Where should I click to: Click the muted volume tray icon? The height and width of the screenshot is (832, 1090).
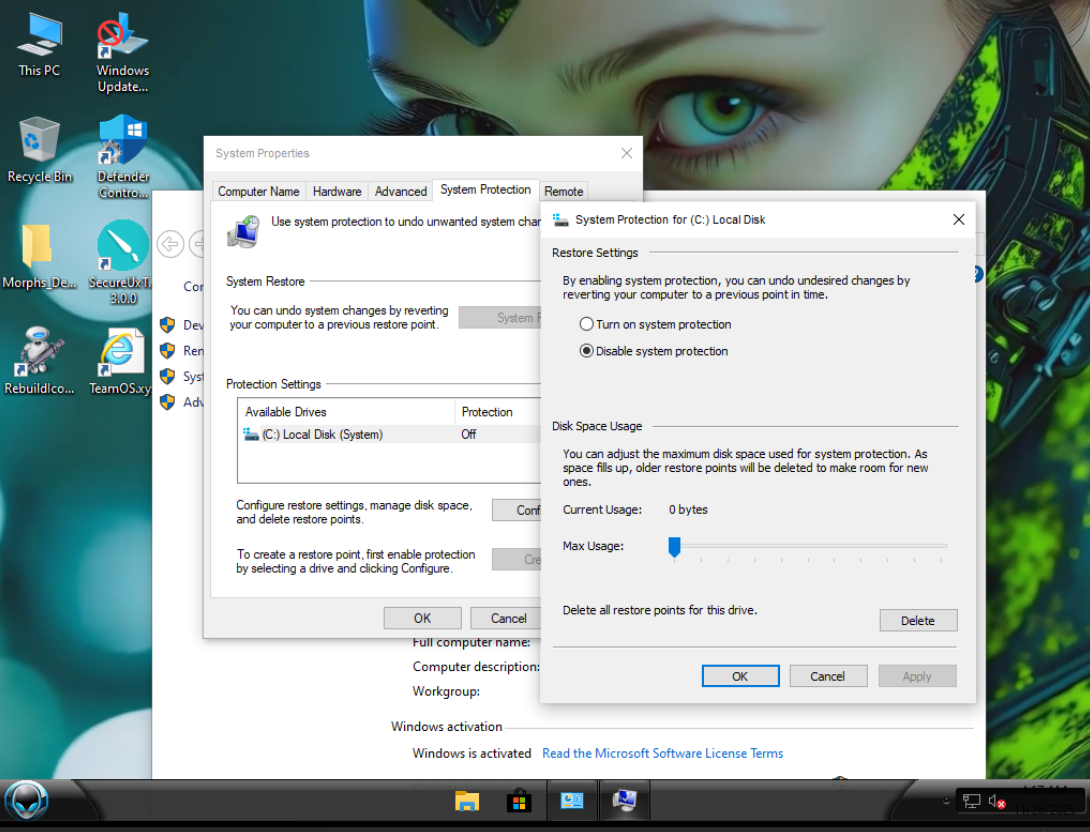[996, 801]
